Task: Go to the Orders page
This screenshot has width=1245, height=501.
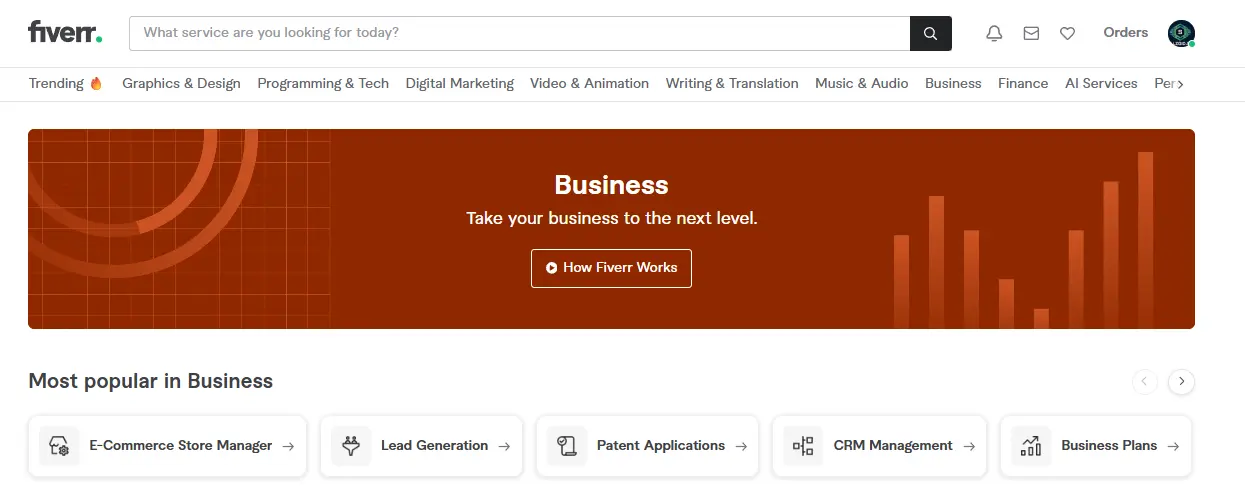Action: coord(1126,32)
